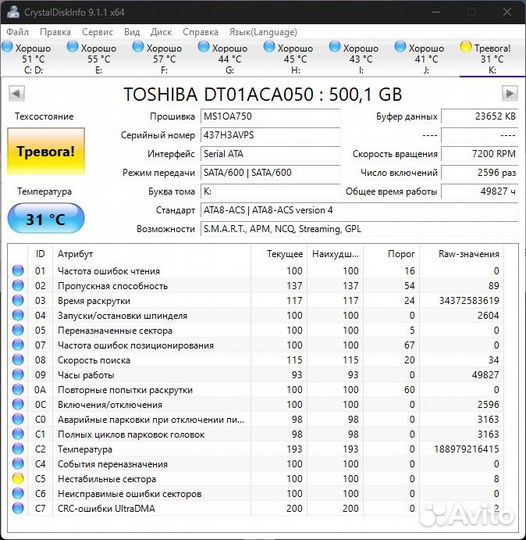Click status icon of Включения/отключения row
The image size is (526, 540).
pos(18,404)
